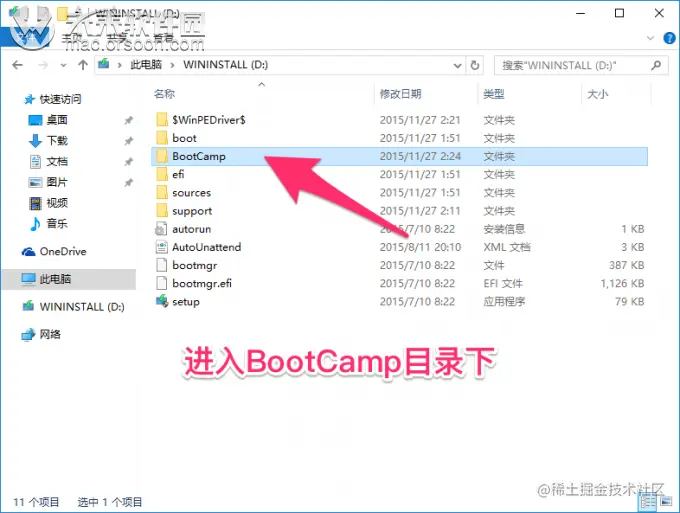Sort by 类型 column header
The height and width of the screenshot is (513, 680).
[494, 94]
